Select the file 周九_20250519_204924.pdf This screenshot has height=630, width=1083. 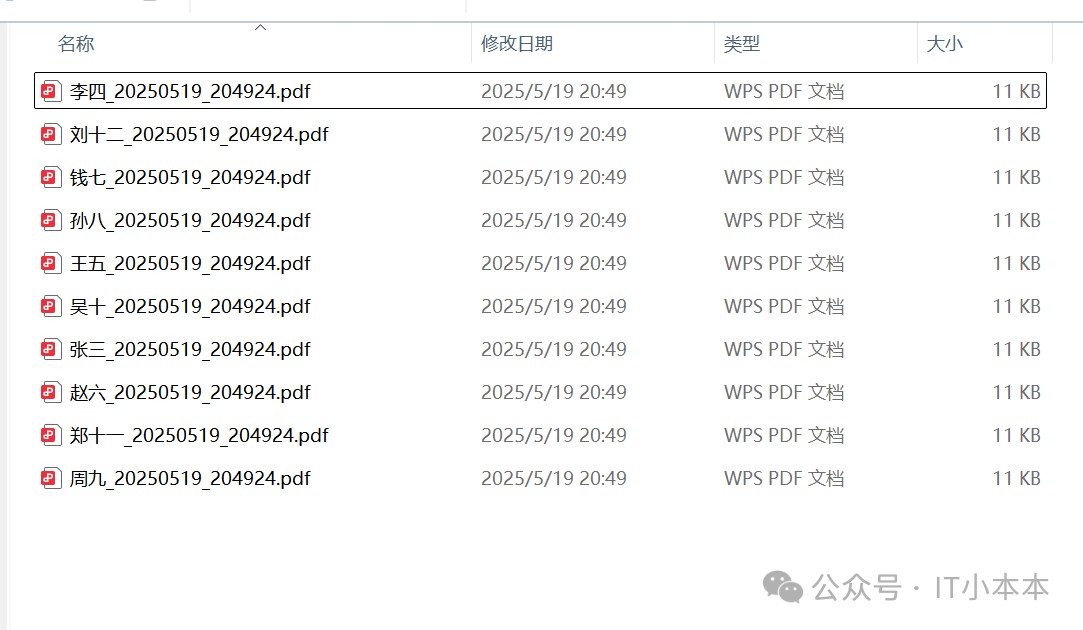click(540, 478)
